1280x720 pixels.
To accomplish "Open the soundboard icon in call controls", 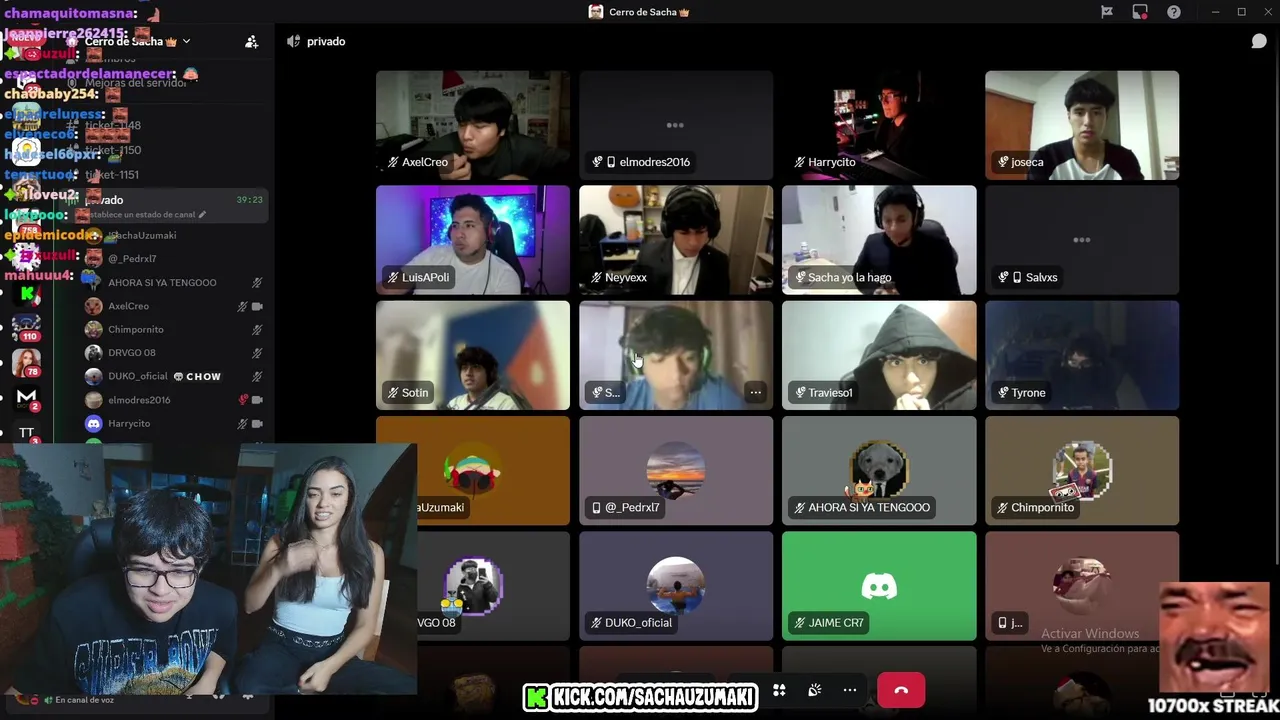I will pyautogui.click(x=815, y=690).
